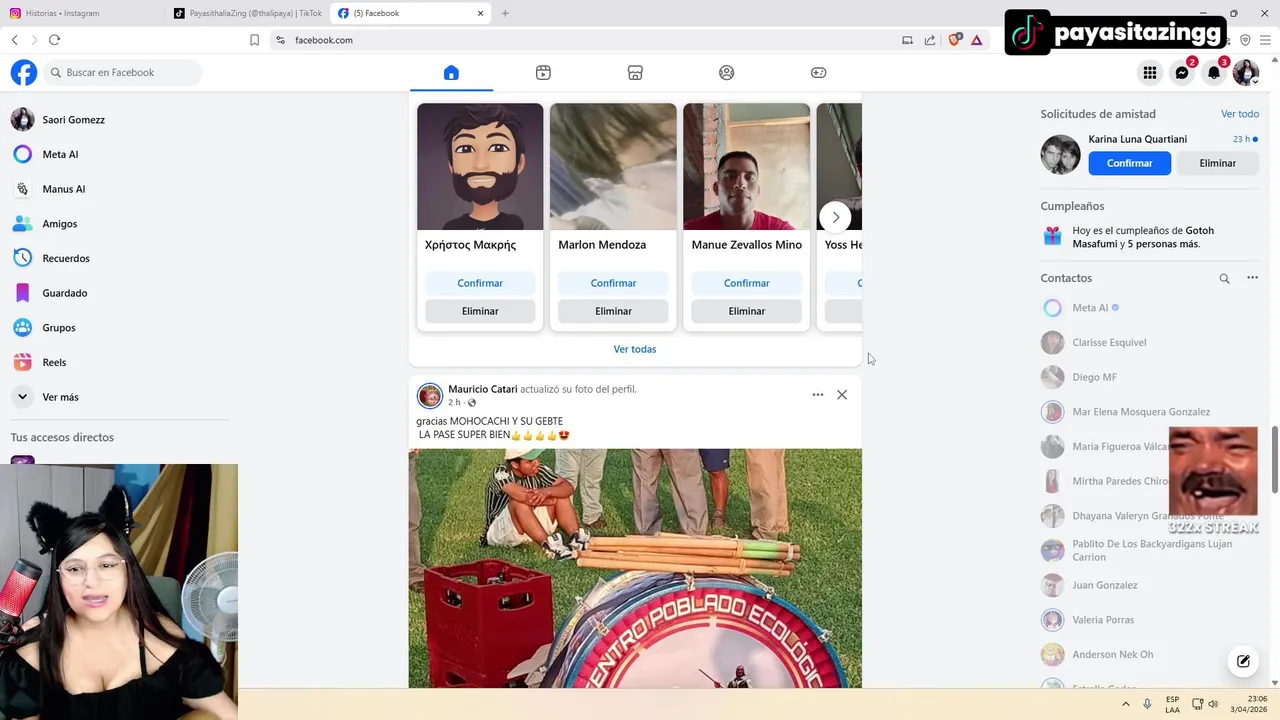Open the Gaming tab icon

pyautogui.click(x=818, y=72)
